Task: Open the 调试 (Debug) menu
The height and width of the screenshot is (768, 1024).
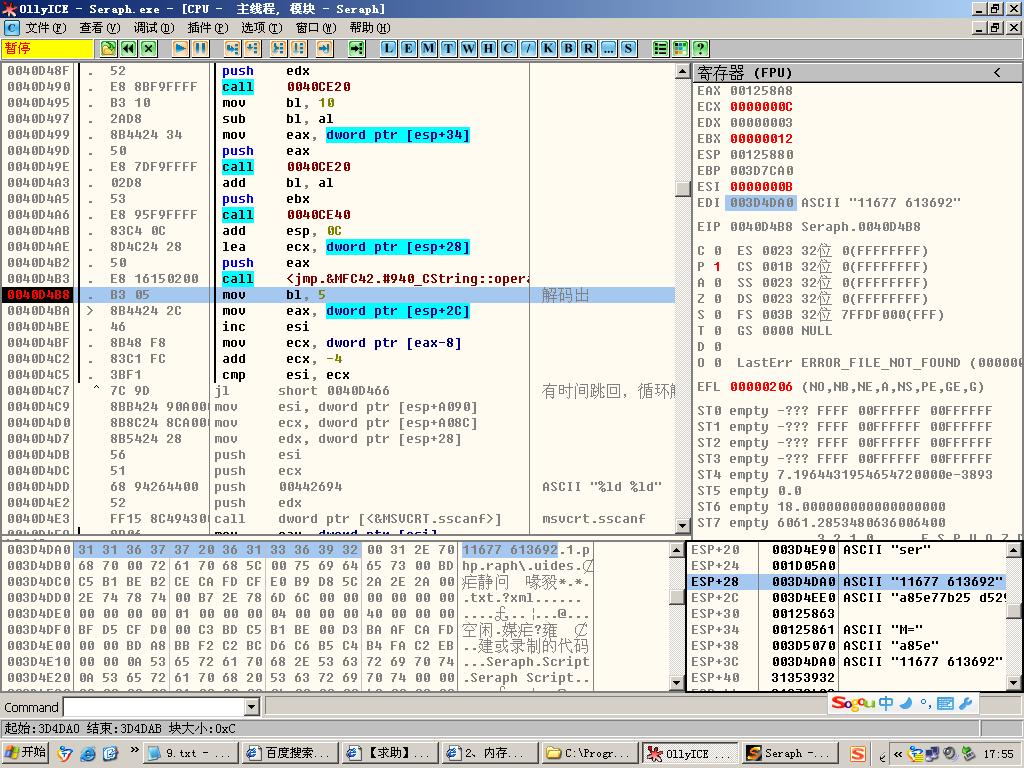Action: tap(153, 28)
